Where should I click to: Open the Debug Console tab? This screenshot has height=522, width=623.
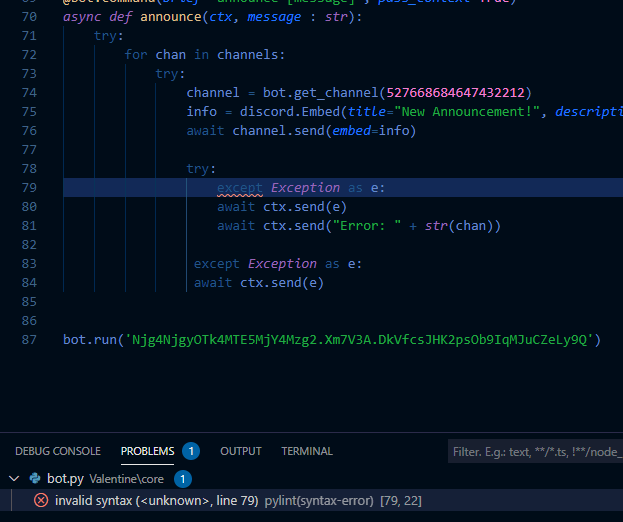point(58,451)
